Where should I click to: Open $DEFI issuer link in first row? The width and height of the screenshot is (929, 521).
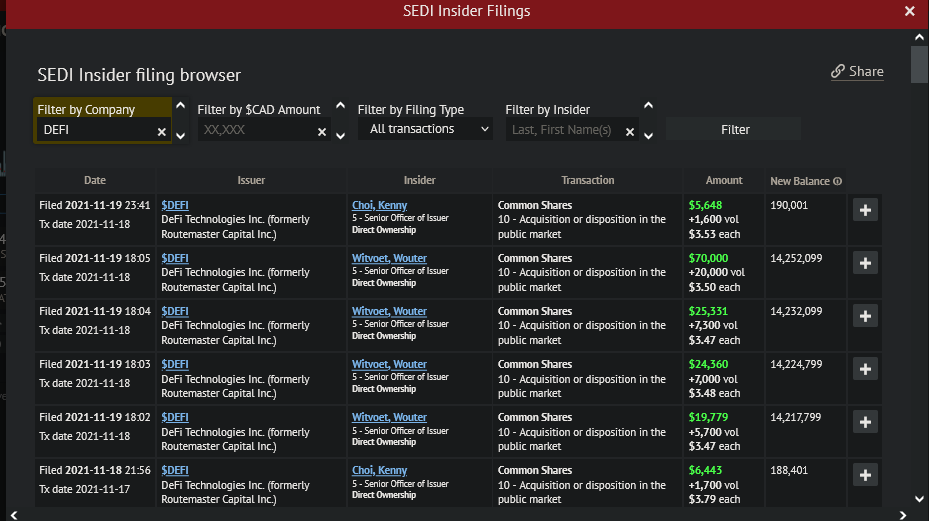[175, 205]
